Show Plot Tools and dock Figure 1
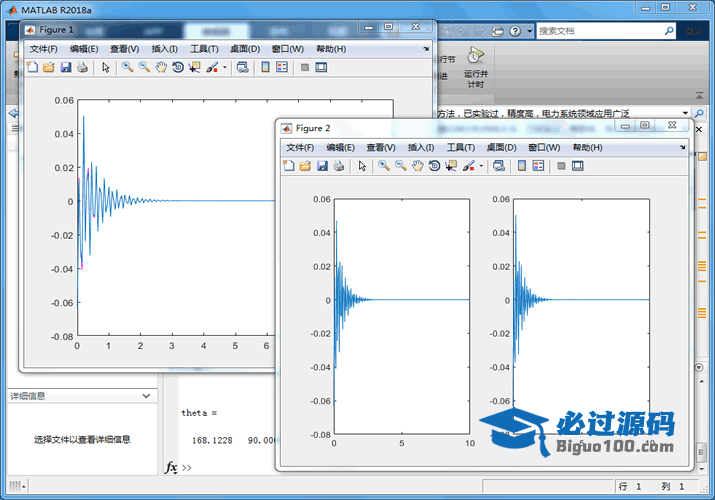Screen dimensions: 715x500 pos(321,67)
